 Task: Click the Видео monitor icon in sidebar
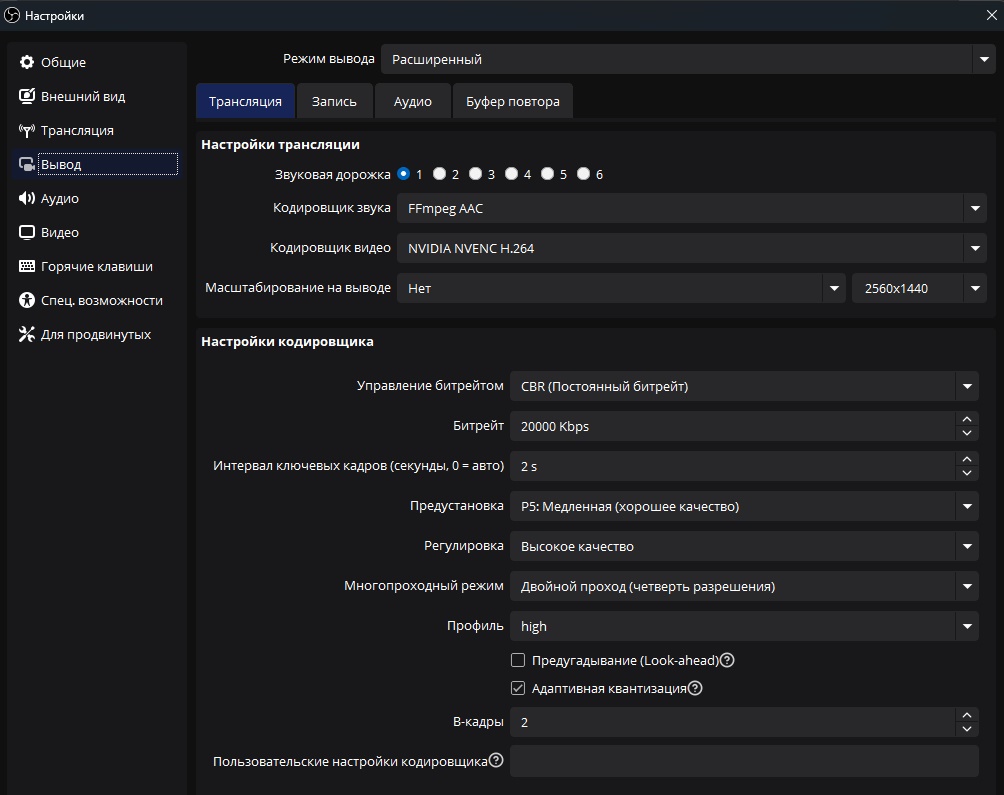pos(27,232)
